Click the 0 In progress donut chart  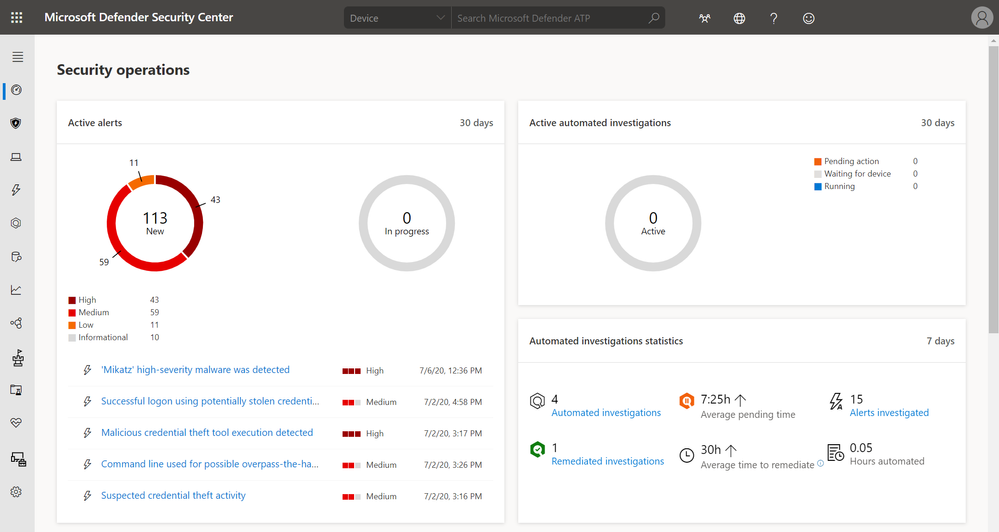pyautogui.click(x=406, y=223)
